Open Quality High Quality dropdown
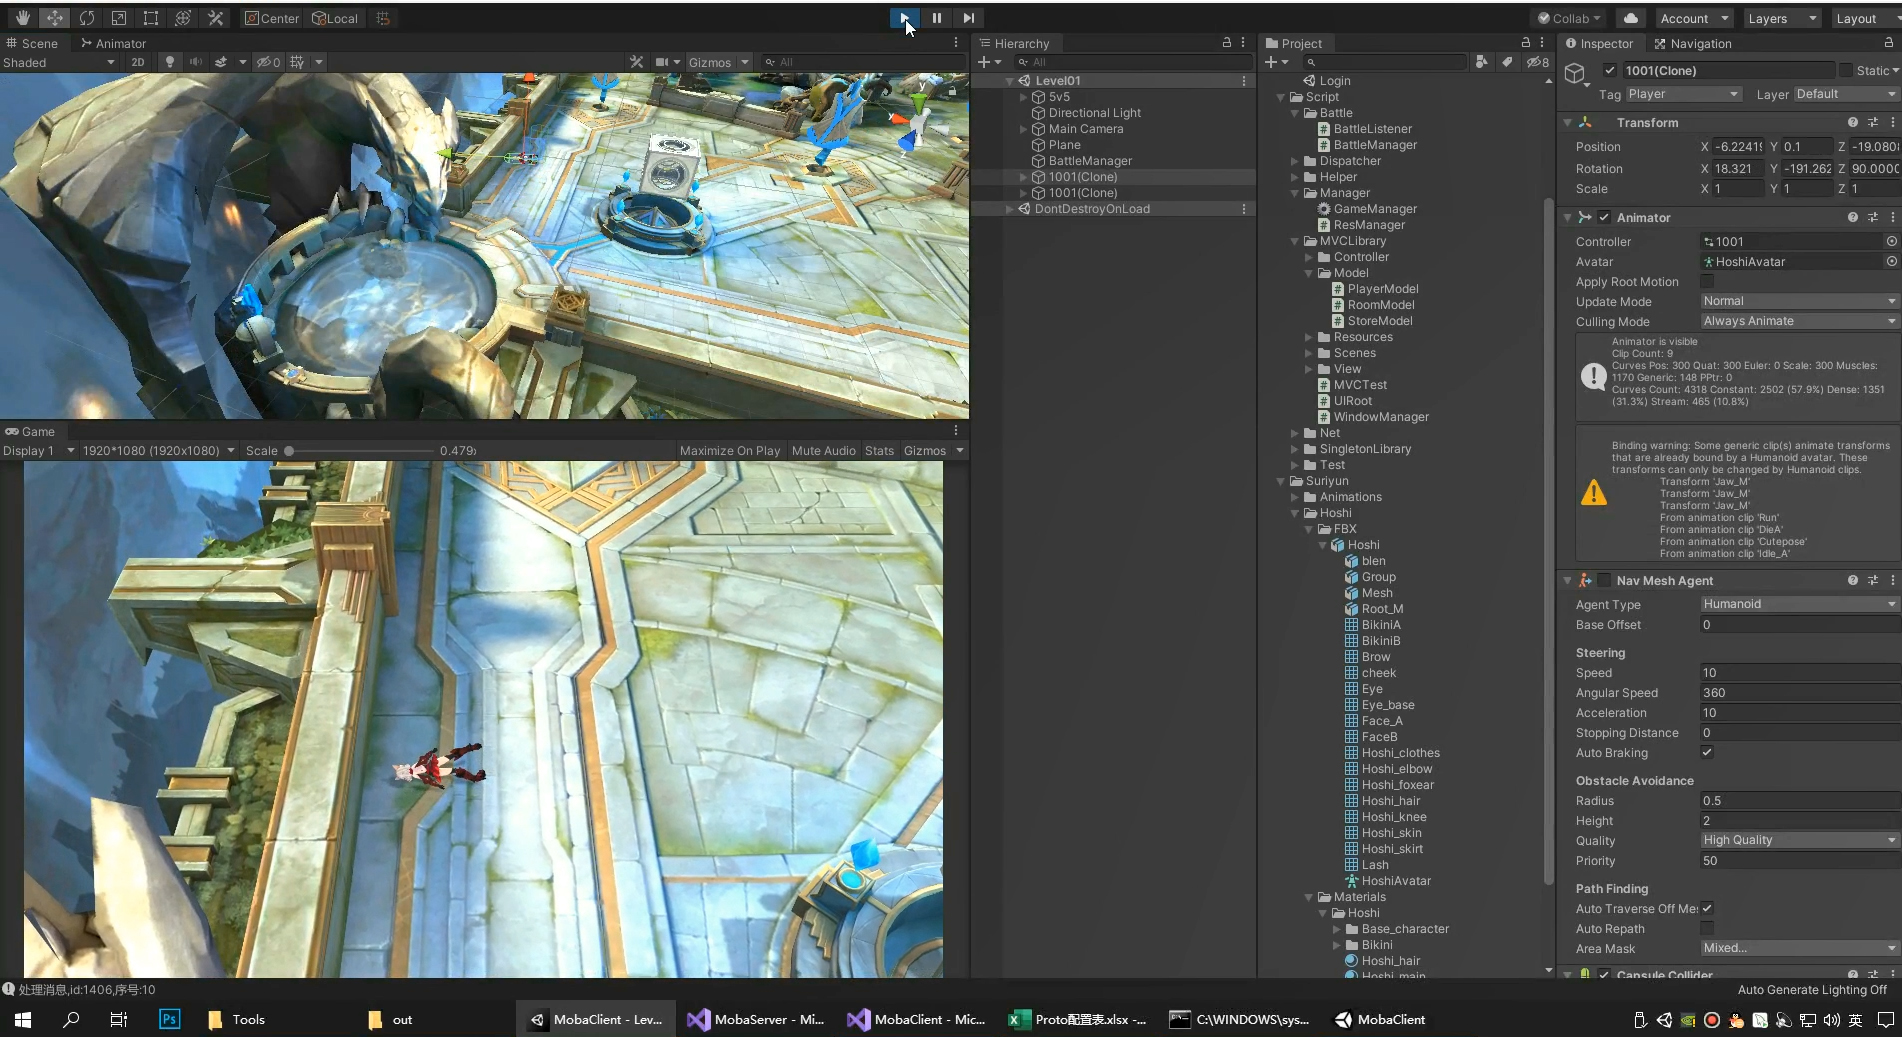 click(x=1799, y=840)
